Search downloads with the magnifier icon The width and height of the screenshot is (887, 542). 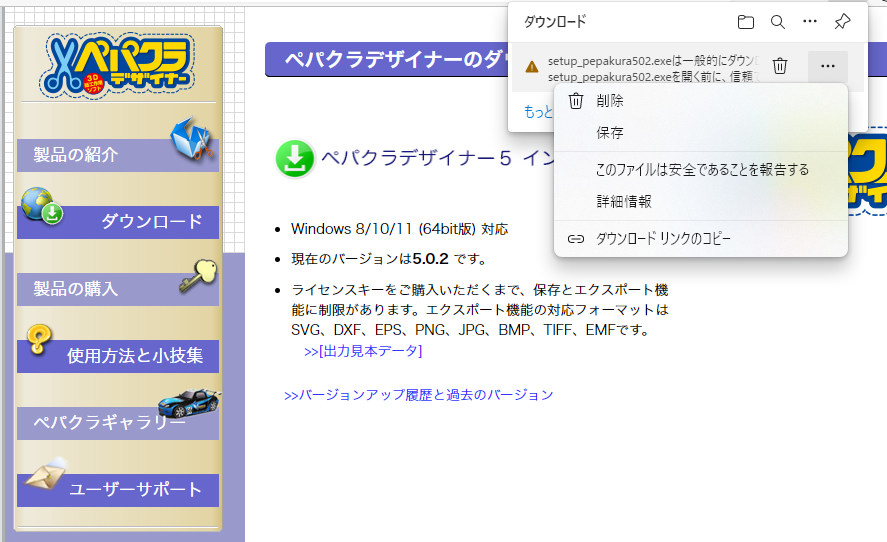(778, 22)
